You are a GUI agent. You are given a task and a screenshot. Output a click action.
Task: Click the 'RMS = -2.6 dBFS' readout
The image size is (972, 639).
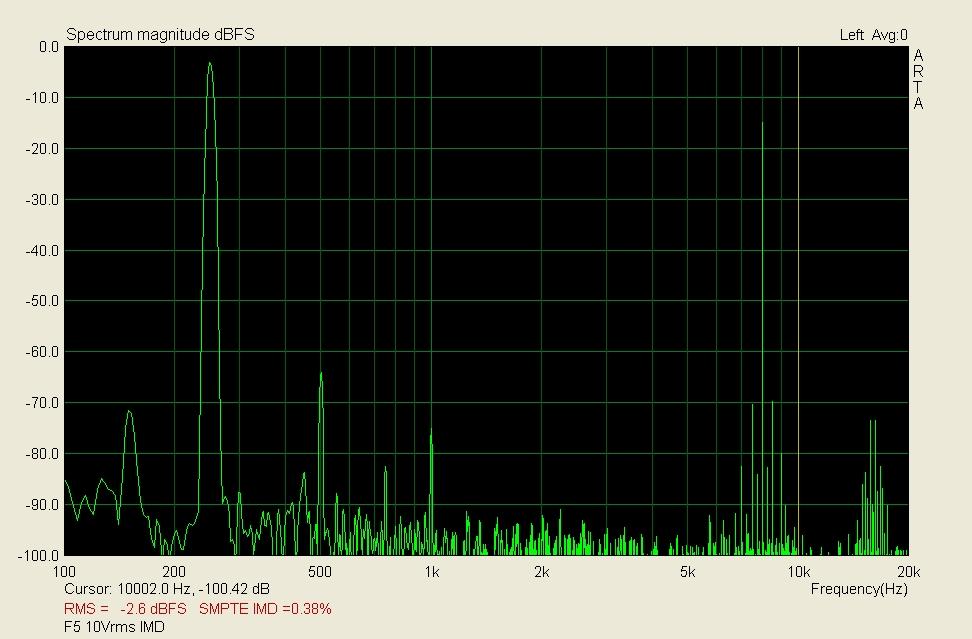(125, 609)
